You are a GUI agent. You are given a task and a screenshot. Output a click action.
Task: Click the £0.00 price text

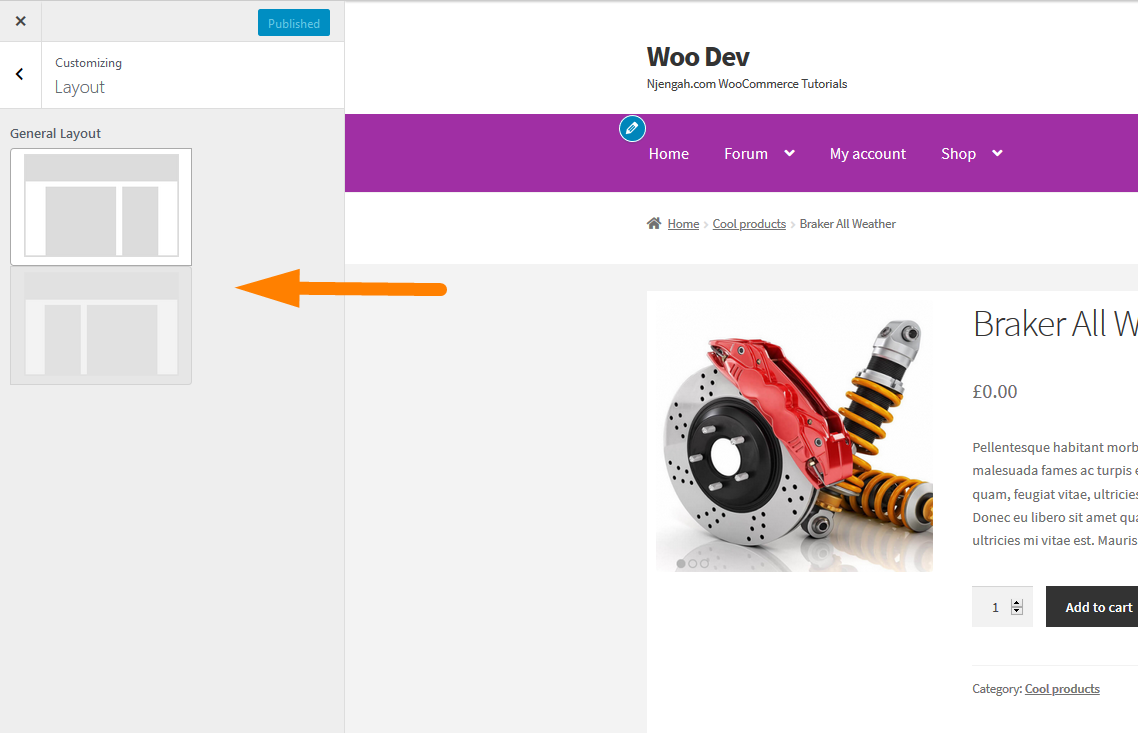(x=994, y=391)
